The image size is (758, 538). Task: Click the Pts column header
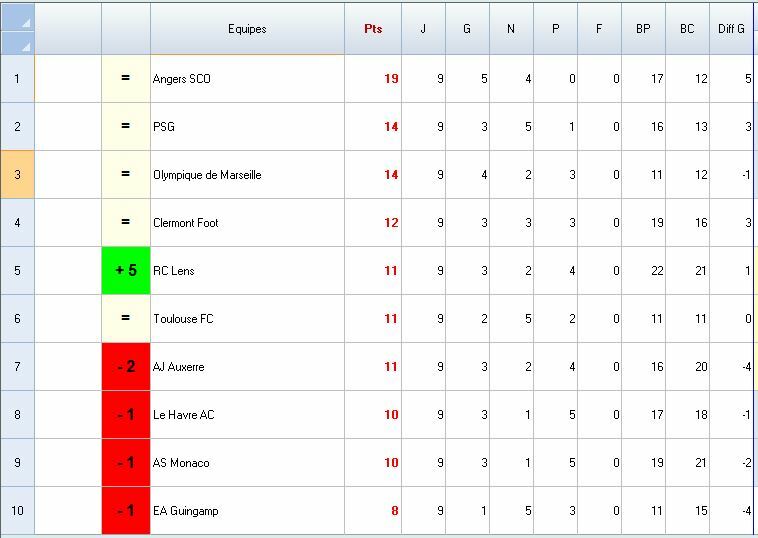click(x=373, y=29)
